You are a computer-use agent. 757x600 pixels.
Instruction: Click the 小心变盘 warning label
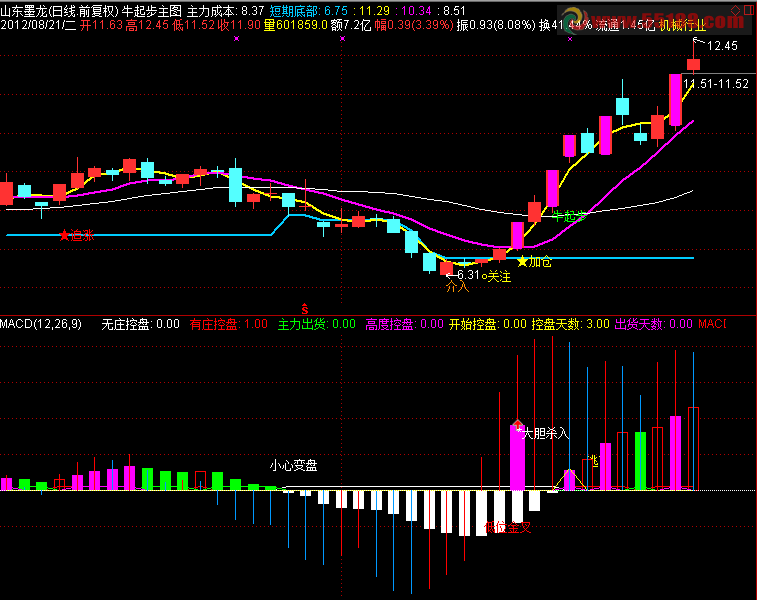click(x=294, y=466)
